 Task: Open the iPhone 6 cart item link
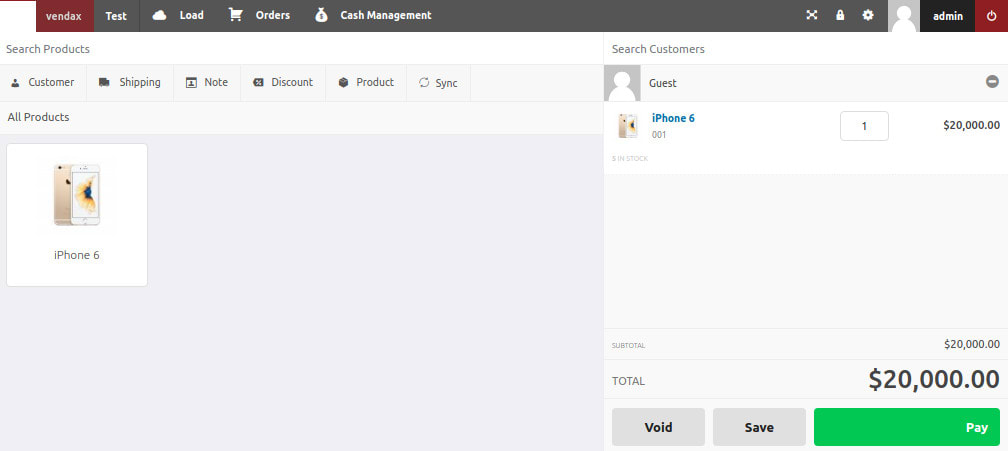click(673, 118)
